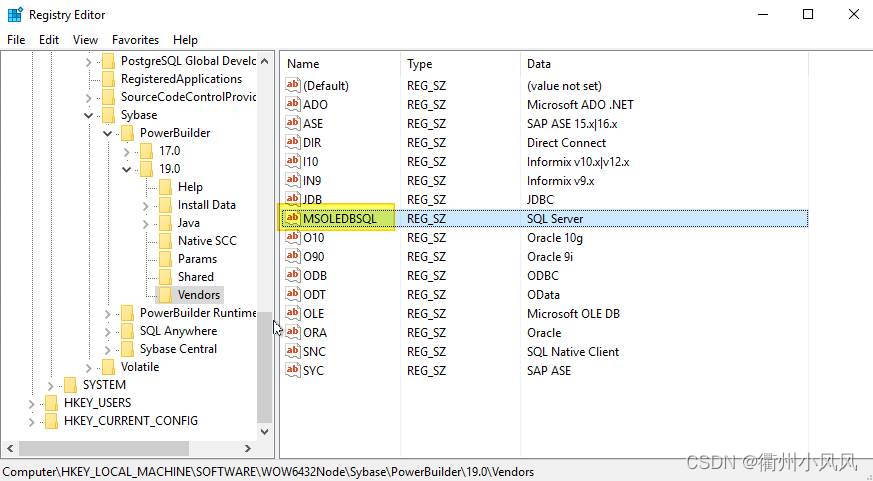Viewport: 873px width, 481px height.
Task: Collapse the Sybase tree node
Action: [x=89, y=115]
